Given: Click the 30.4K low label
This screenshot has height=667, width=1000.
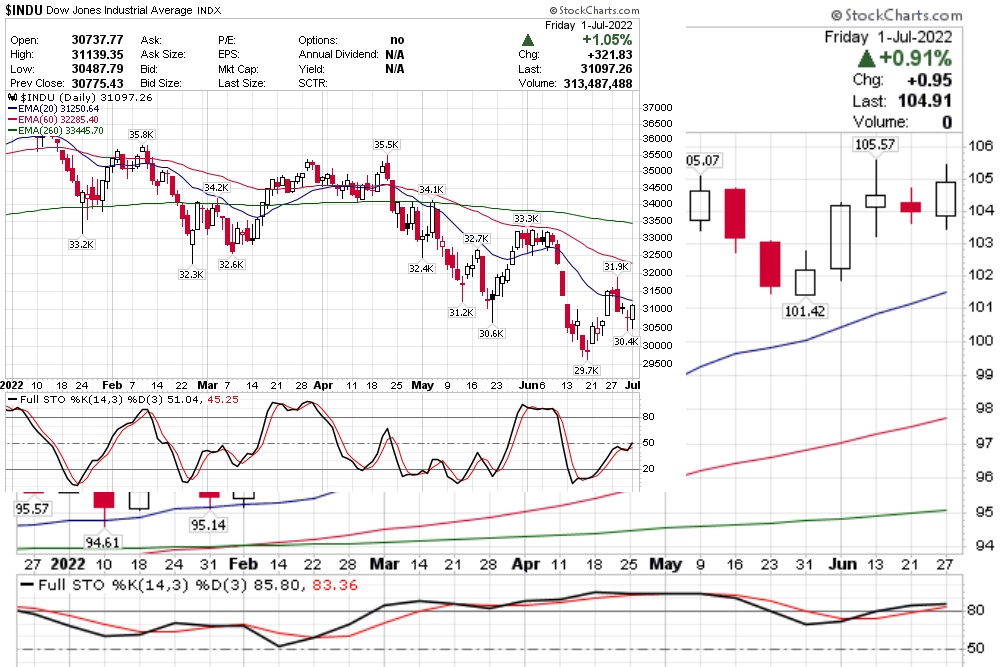Looking at the screenshot, I should tap(626, 341).
